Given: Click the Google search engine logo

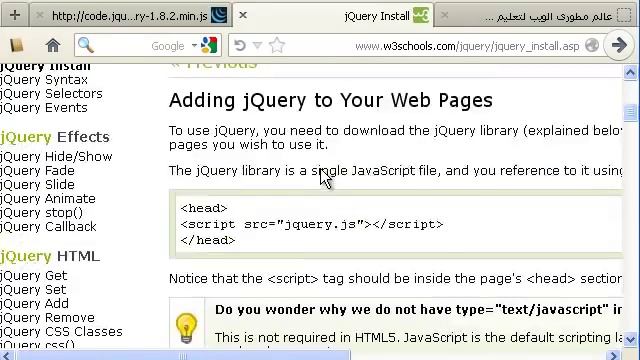Looking at the screenshot, I should coord(209,45).
